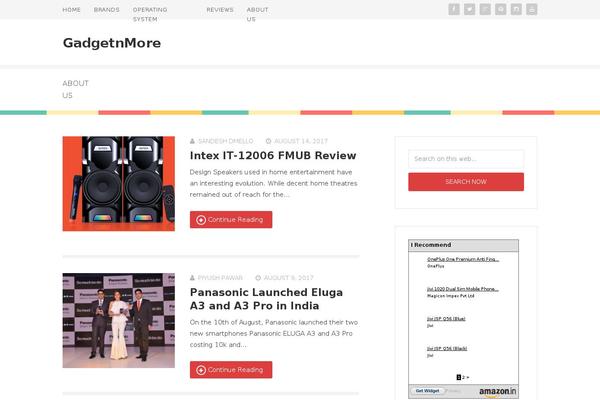Image resolution: width=600 pixels, height=400 pixels.
Task: Click the OnePlus One Premium Anti Fing... product link
Action: pyautogui.click(x=463, y=259)
